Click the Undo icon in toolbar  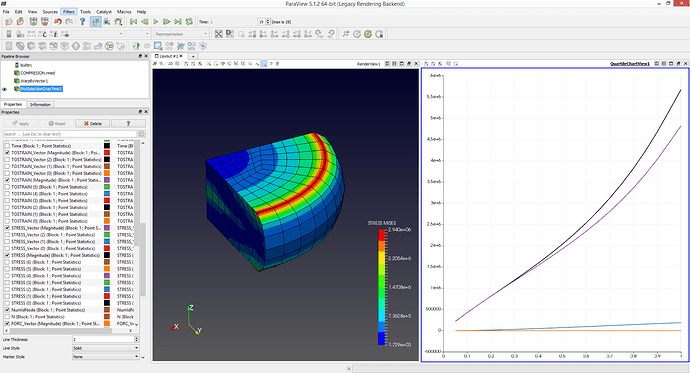(57, 22)
